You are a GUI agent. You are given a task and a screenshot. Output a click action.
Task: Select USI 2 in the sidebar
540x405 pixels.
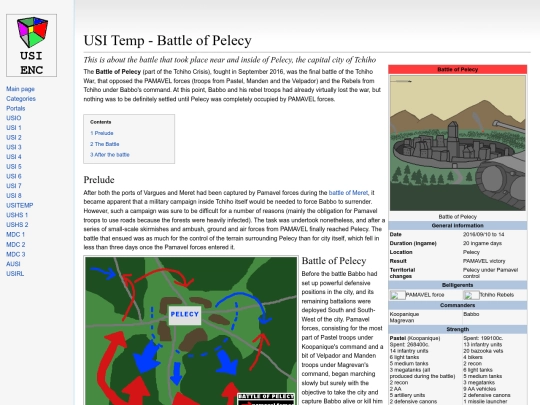13,137
